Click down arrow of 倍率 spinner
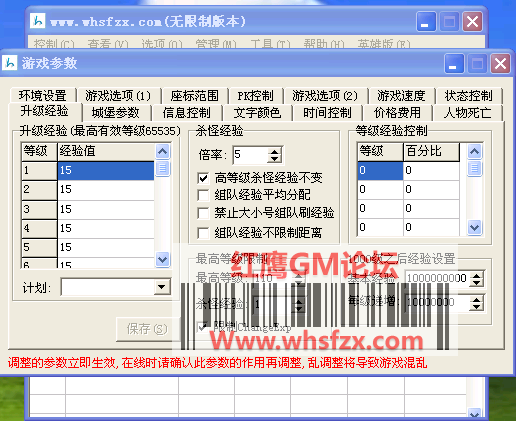Viewport: 516px width, 421px height. pos(275,159)
